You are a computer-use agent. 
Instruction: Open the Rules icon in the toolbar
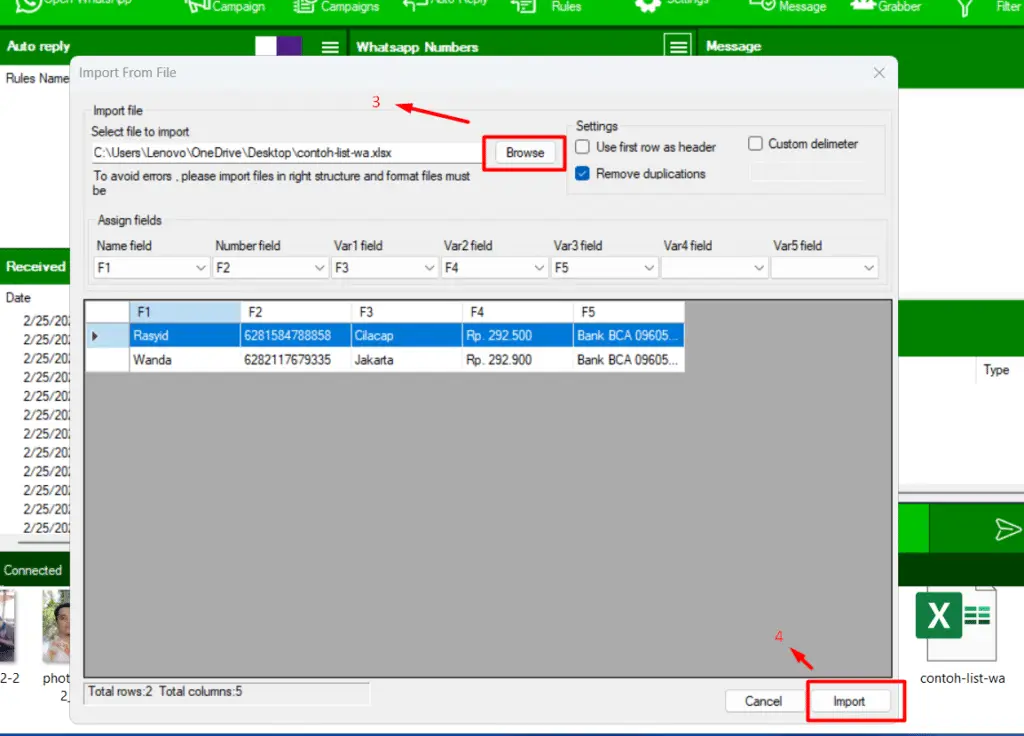tap(524, 7)
